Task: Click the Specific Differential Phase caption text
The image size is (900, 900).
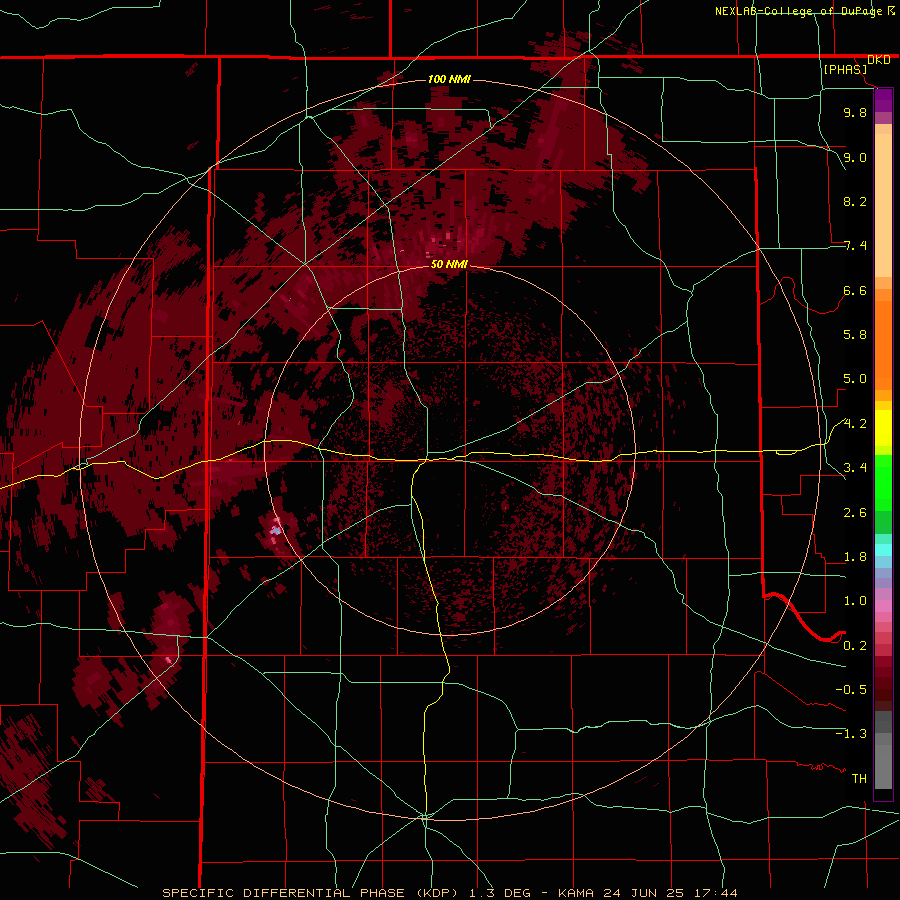Action: (x=450, y=893)
